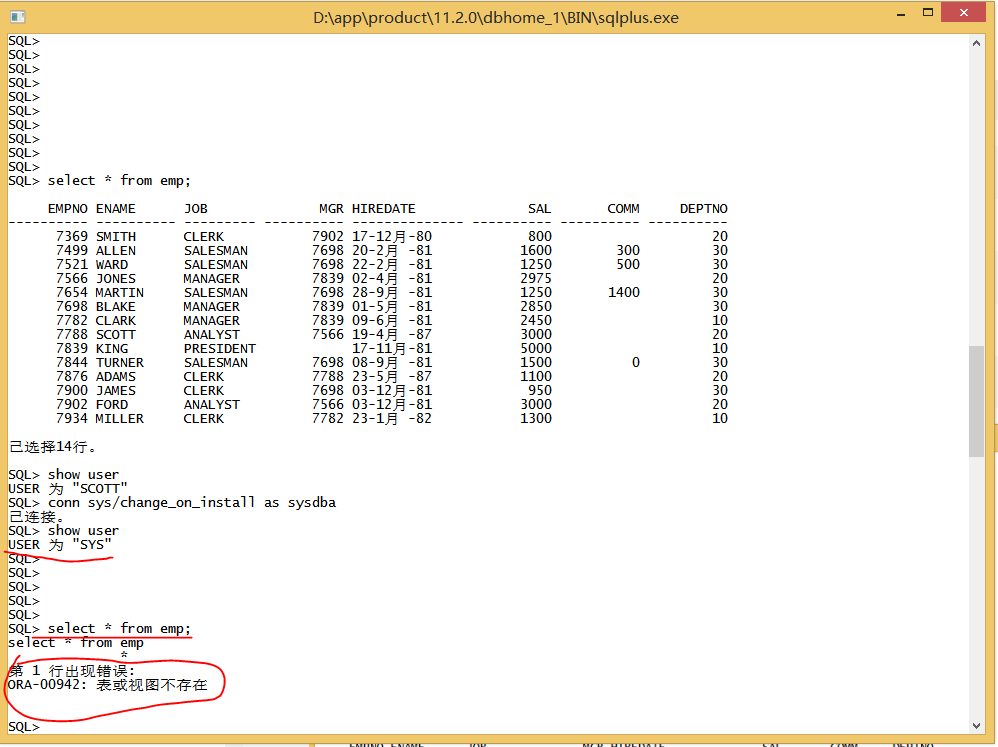The height and width of the screenshot is (747, 998).
Task: Click the 已选择14行 message
Action: (53, 447)
